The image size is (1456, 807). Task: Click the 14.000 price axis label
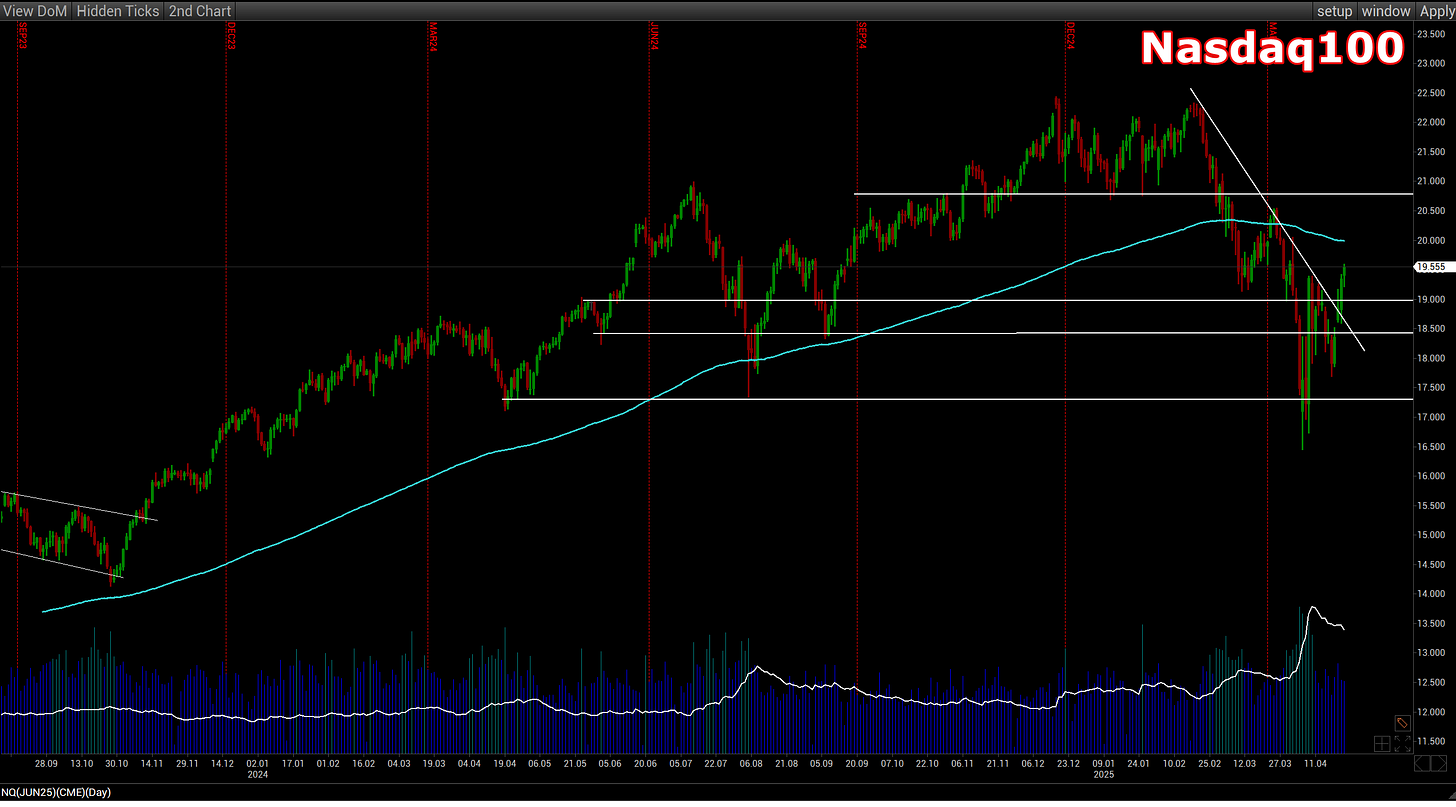1433,594
